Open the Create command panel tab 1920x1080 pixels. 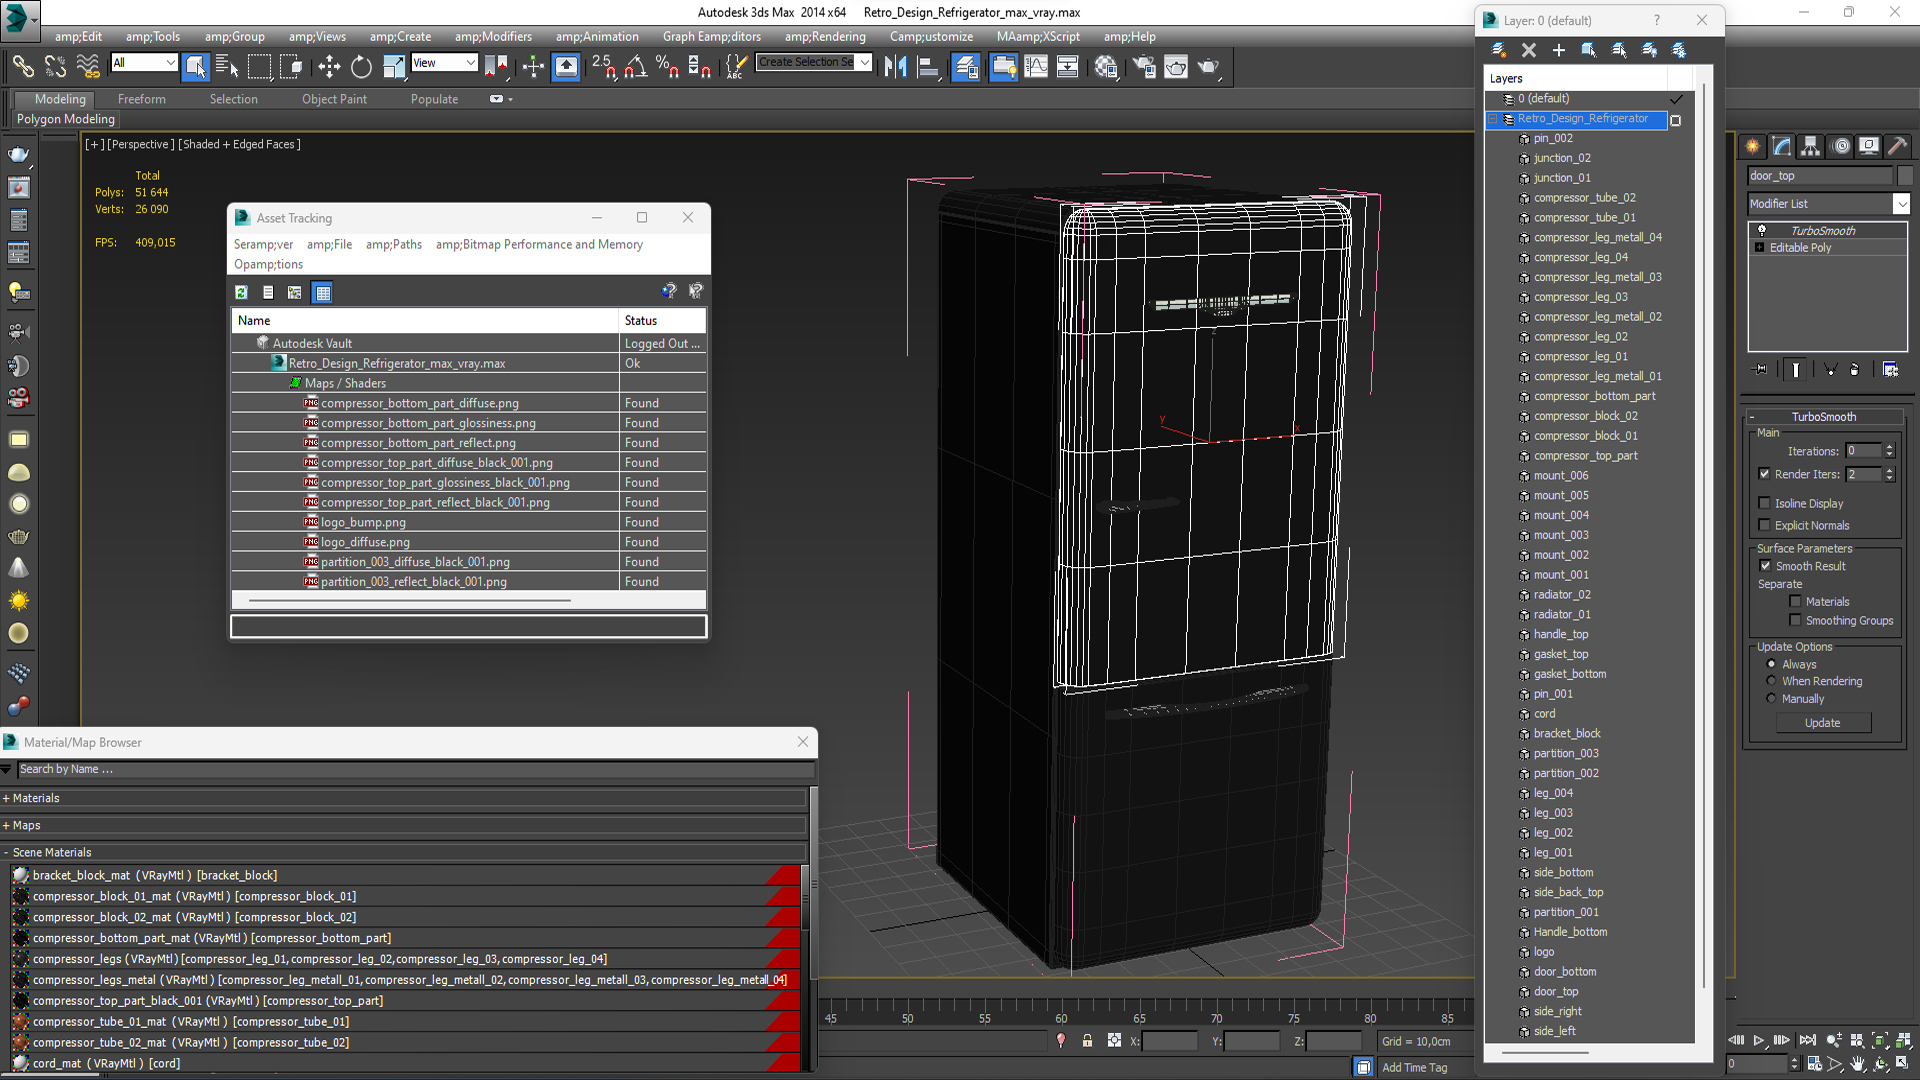1753,146
